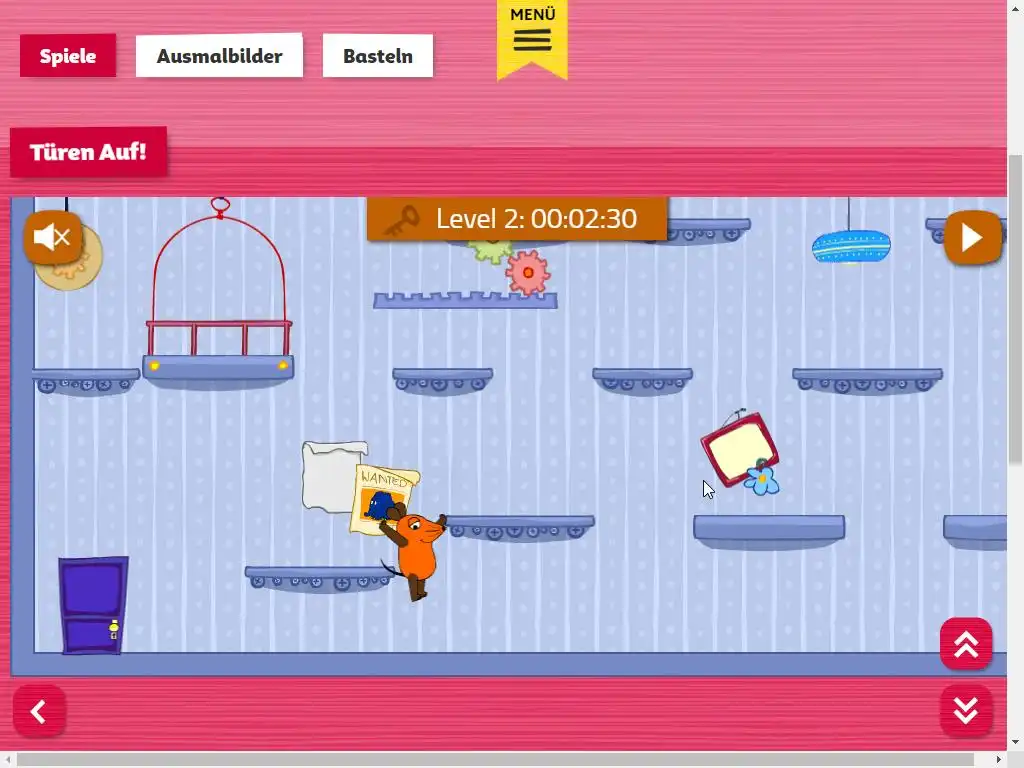Click the key icon in level banner
This screenshot has width=1024, height=768.
tap(401, 219)
